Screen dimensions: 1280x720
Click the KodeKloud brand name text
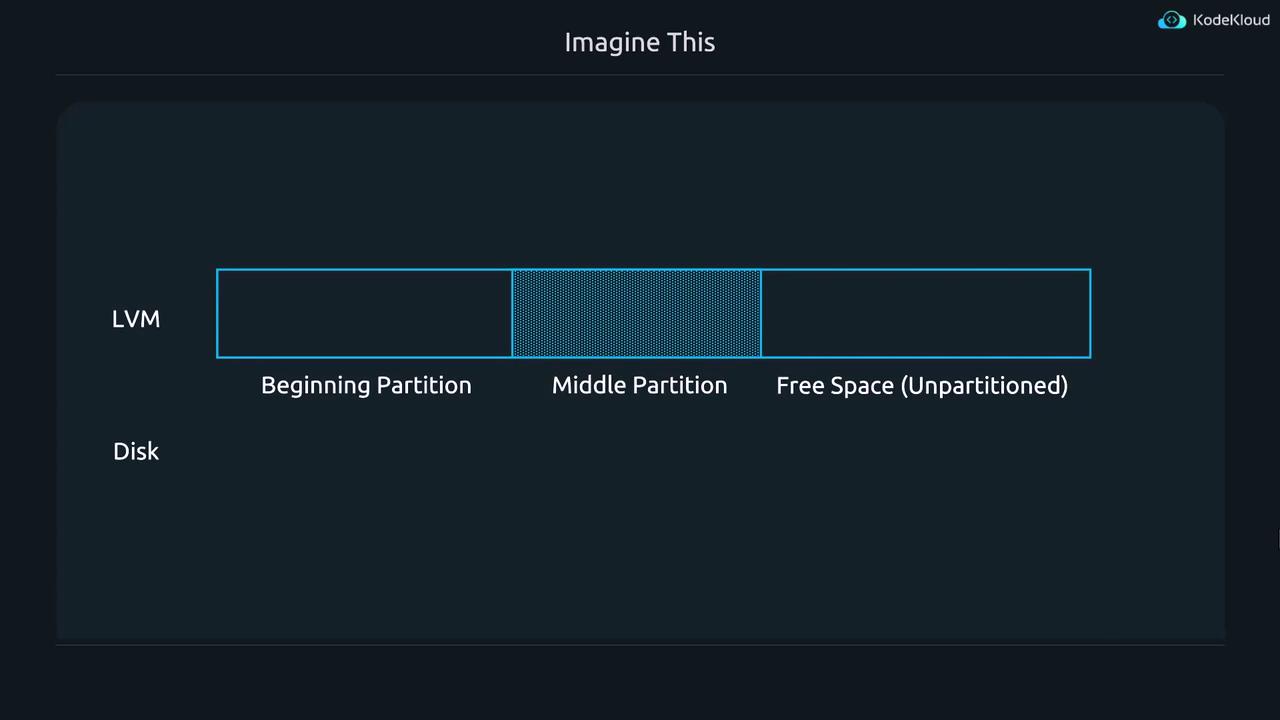[x=1231, y=20]
